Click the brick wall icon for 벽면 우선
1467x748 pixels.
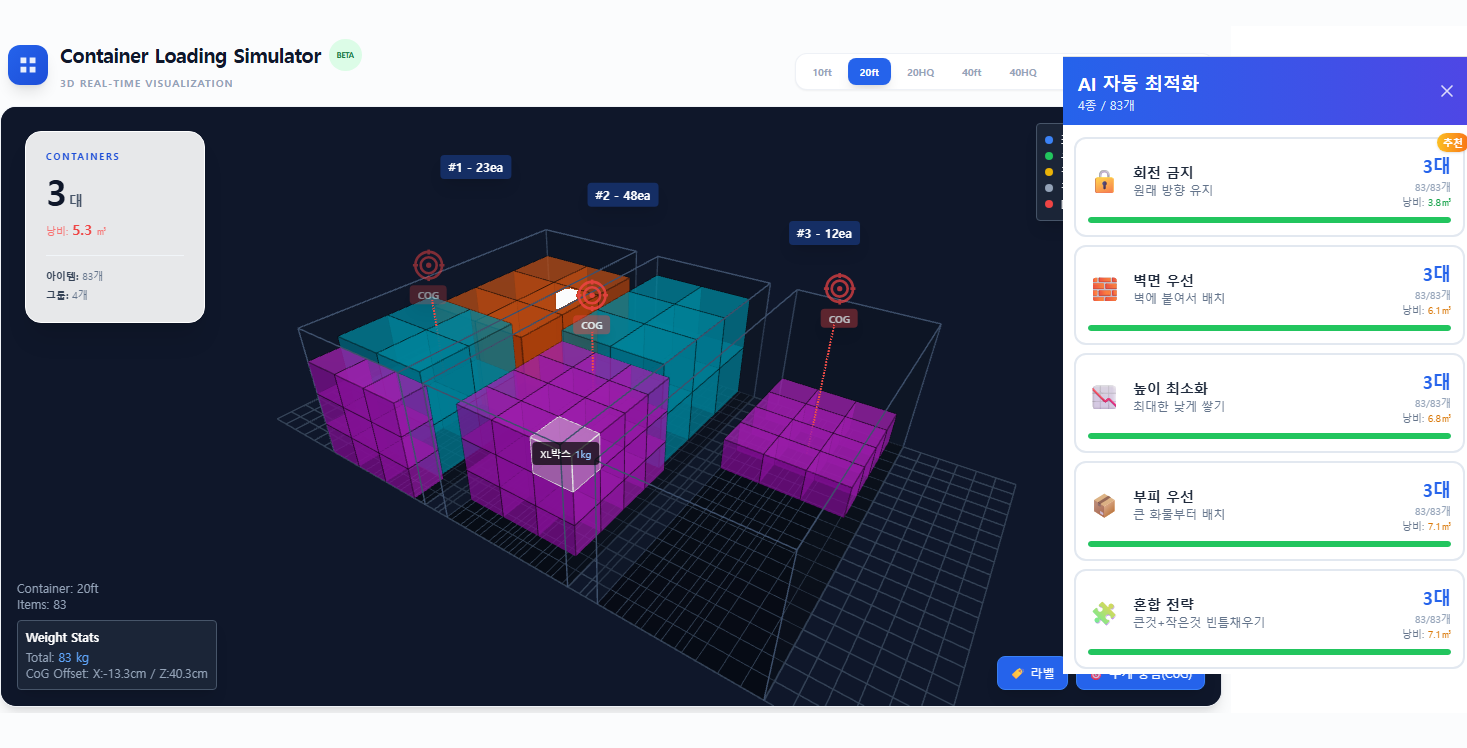pos(1104,289)
